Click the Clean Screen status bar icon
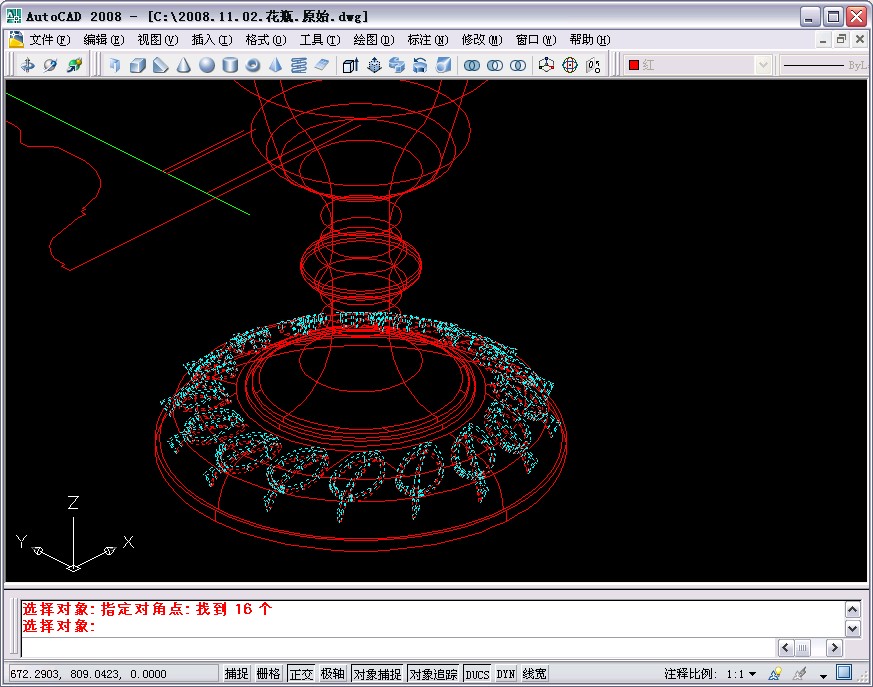 pos(844,673)
